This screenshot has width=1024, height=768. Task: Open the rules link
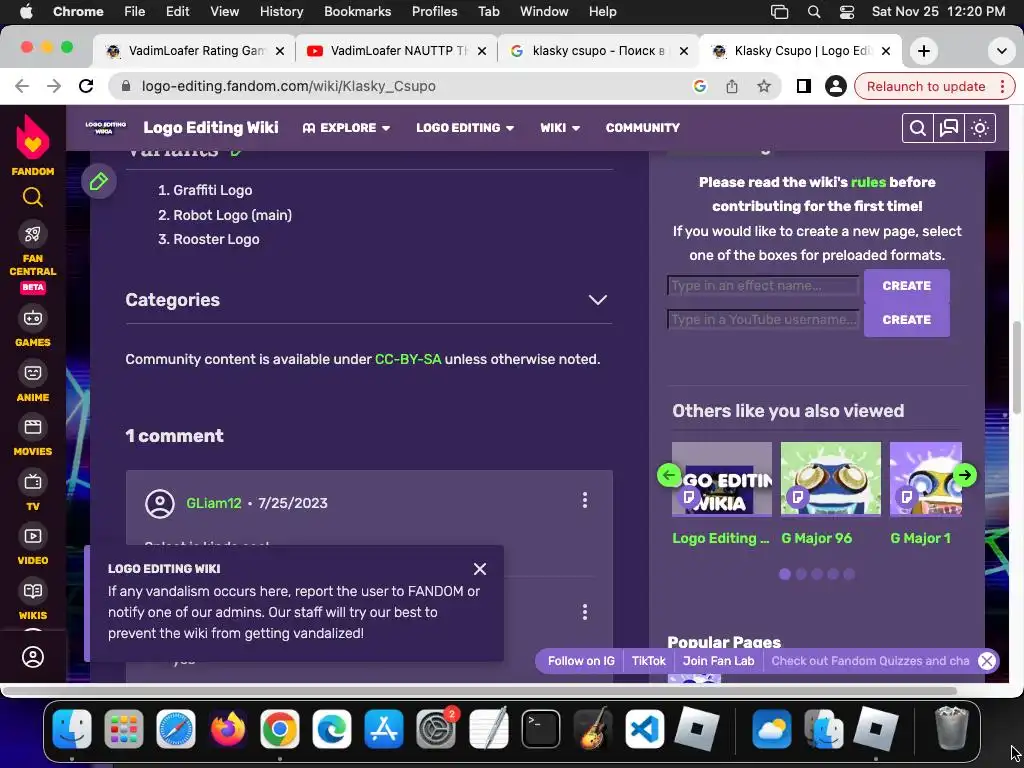click(868, 182)
